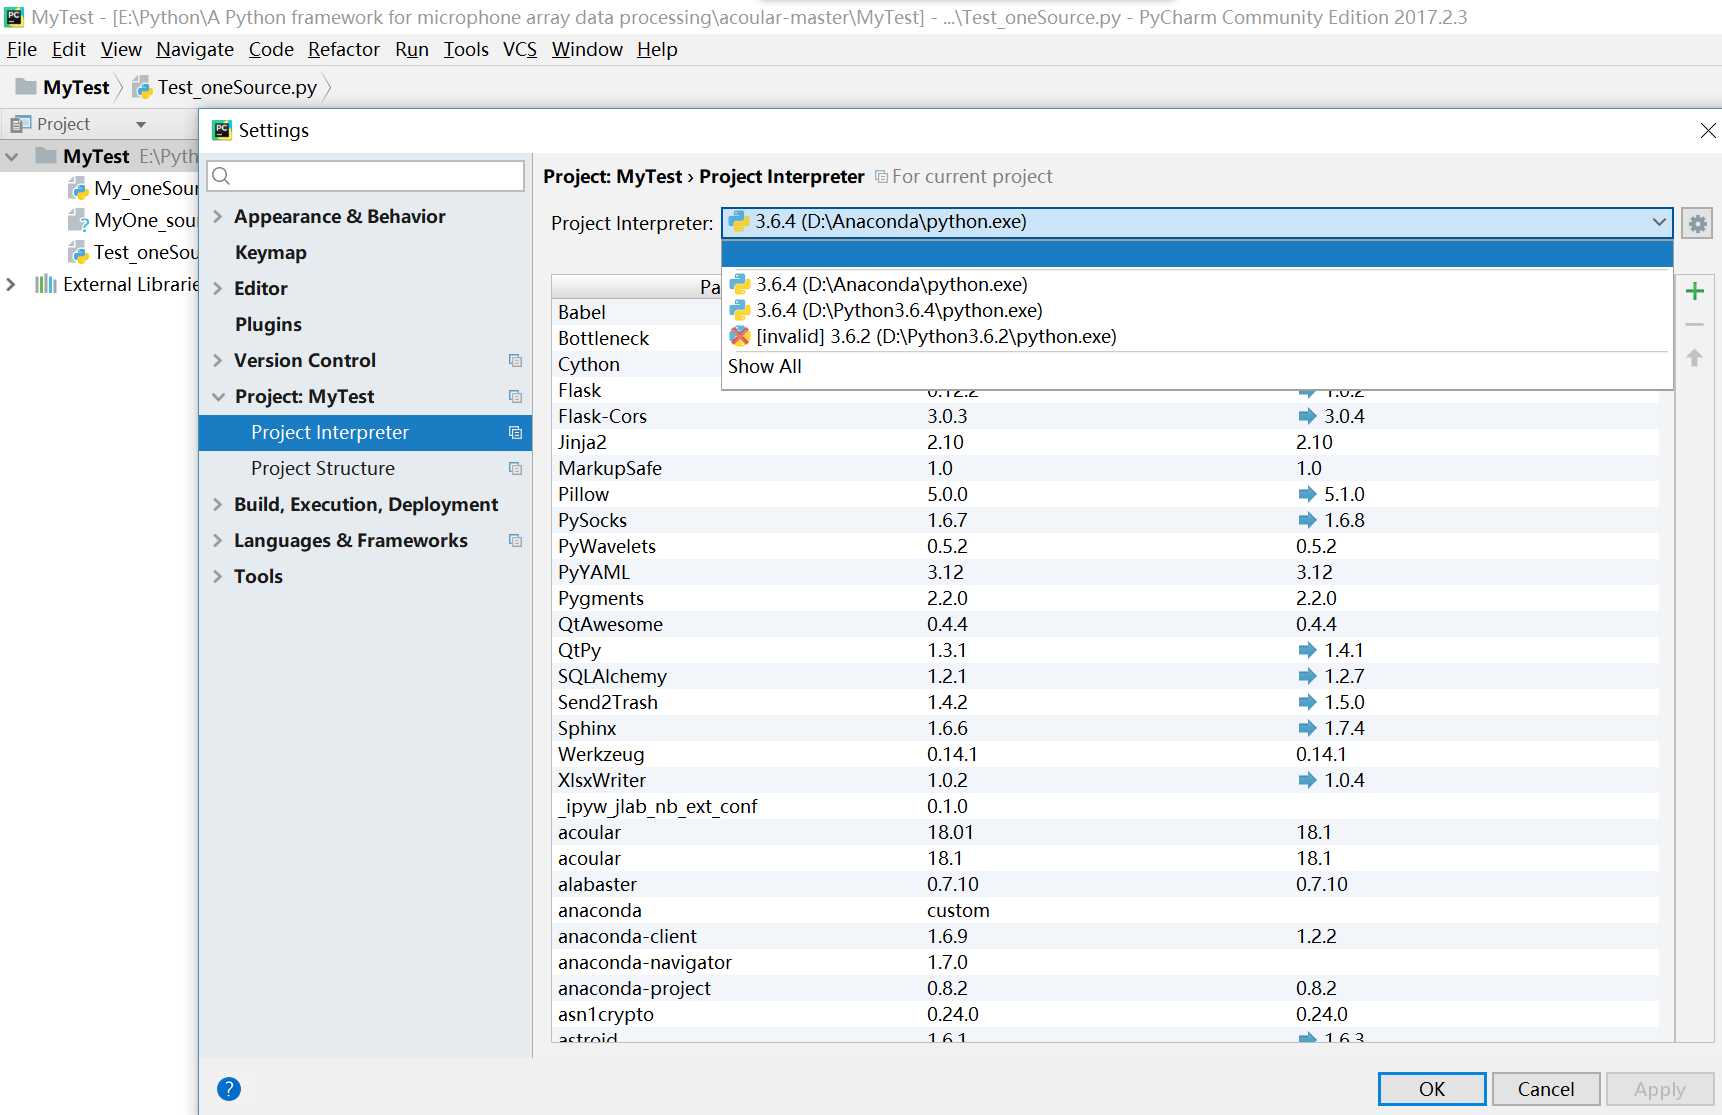
Task: Open the Project view dropdown arrow
Action: point(141,124)
